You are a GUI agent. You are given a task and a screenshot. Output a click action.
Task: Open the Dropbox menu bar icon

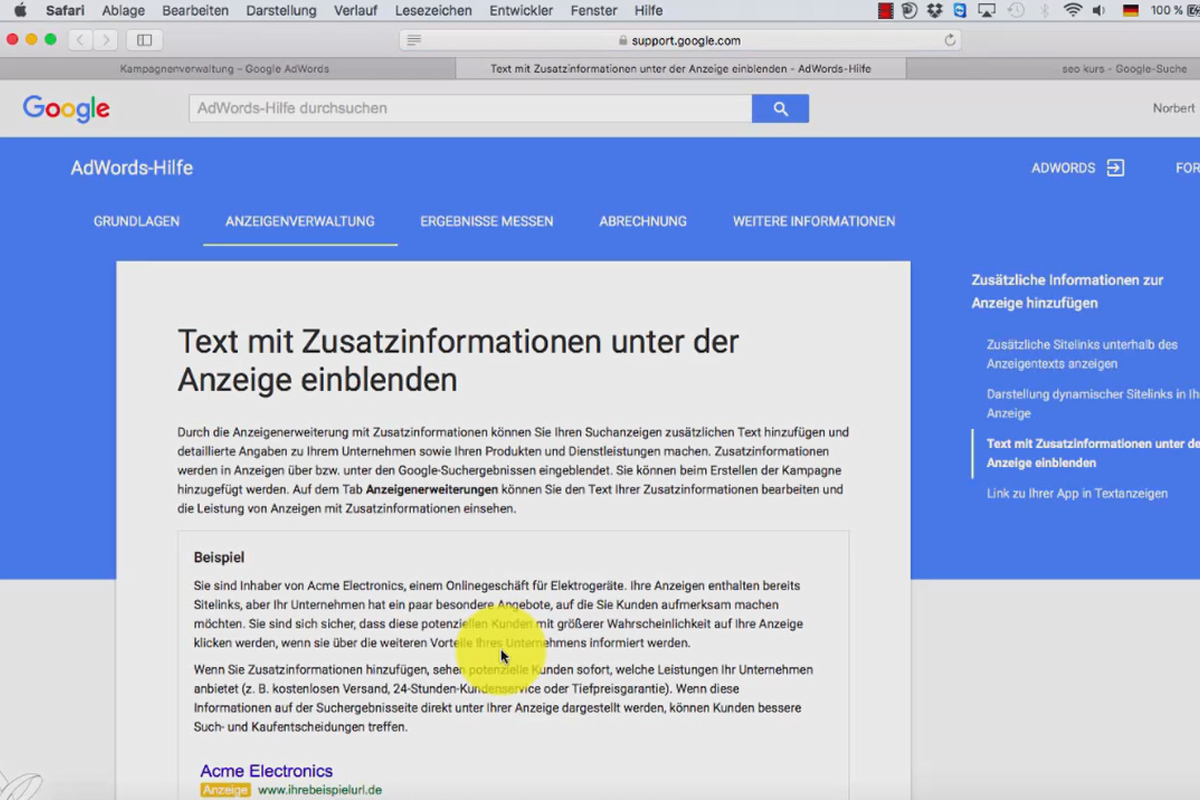tap(935, 11)
